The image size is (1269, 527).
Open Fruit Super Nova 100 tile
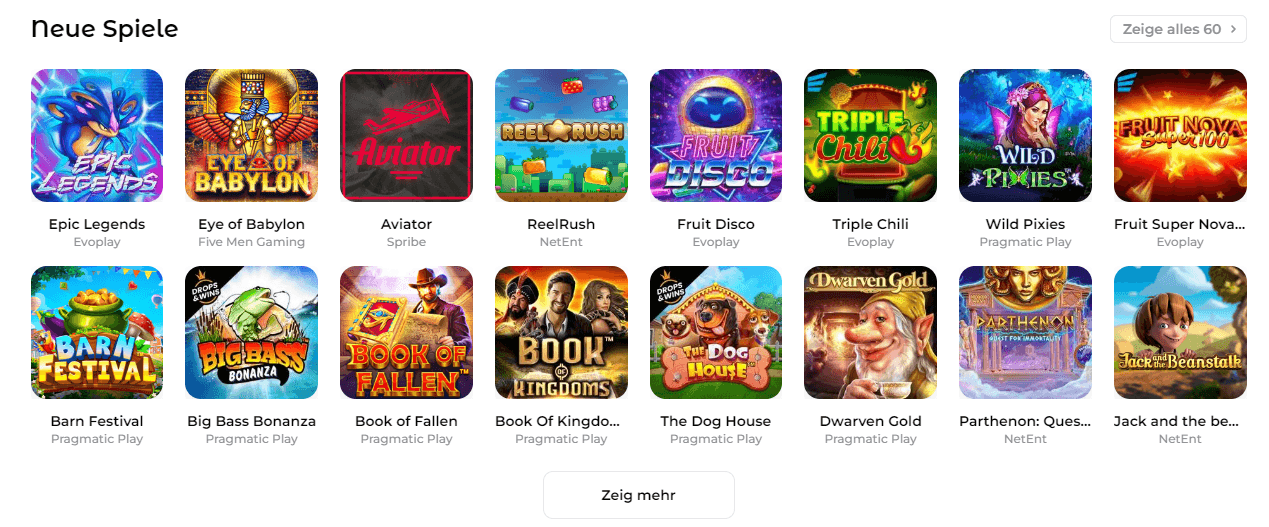[1180, 136]
